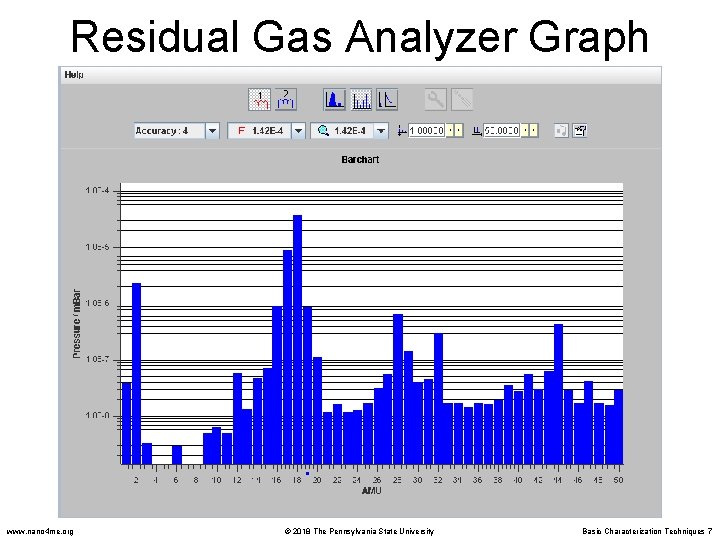Screen dimensions: 720x540
Task: Click the Barchart title text
Action: click(360, 160)
